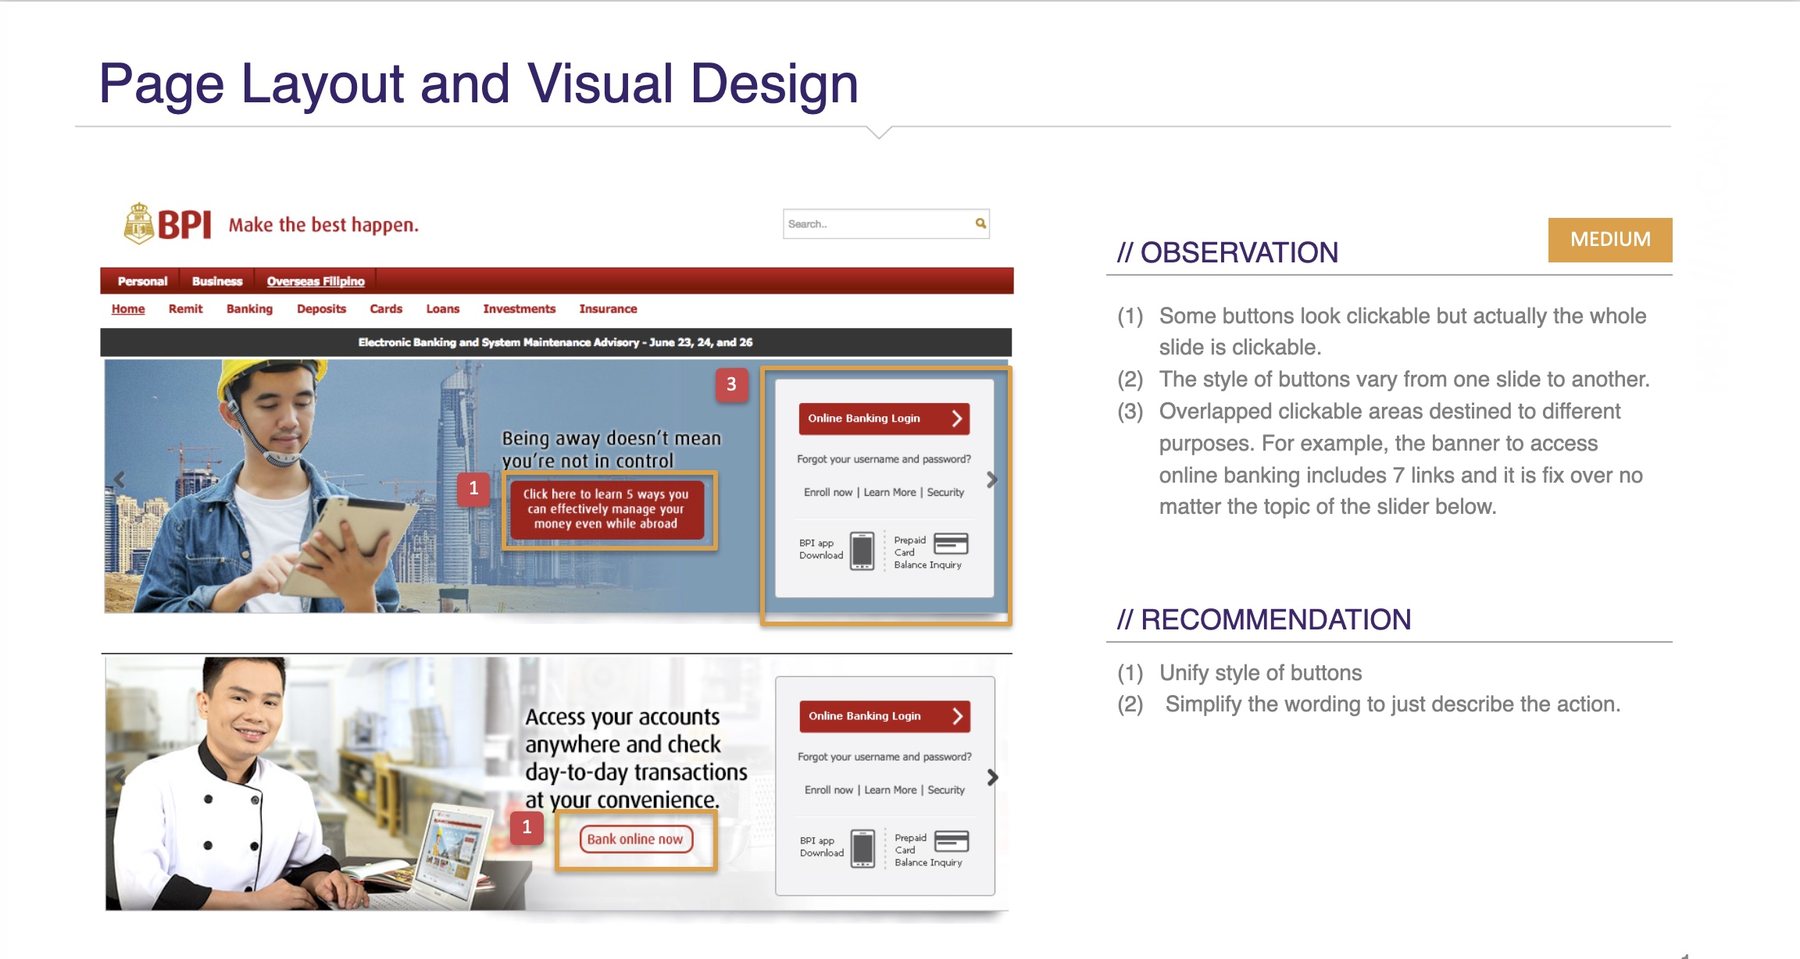Click 'Learn More' in the lower slide
The image size is (1800, 959).
[x=890, y=790]
